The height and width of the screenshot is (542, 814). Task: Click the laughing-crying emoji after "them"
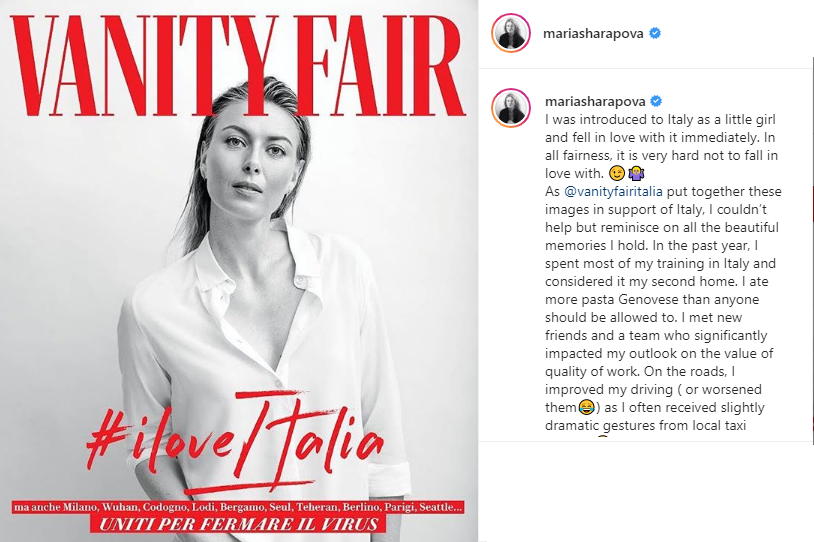[586, 407]
